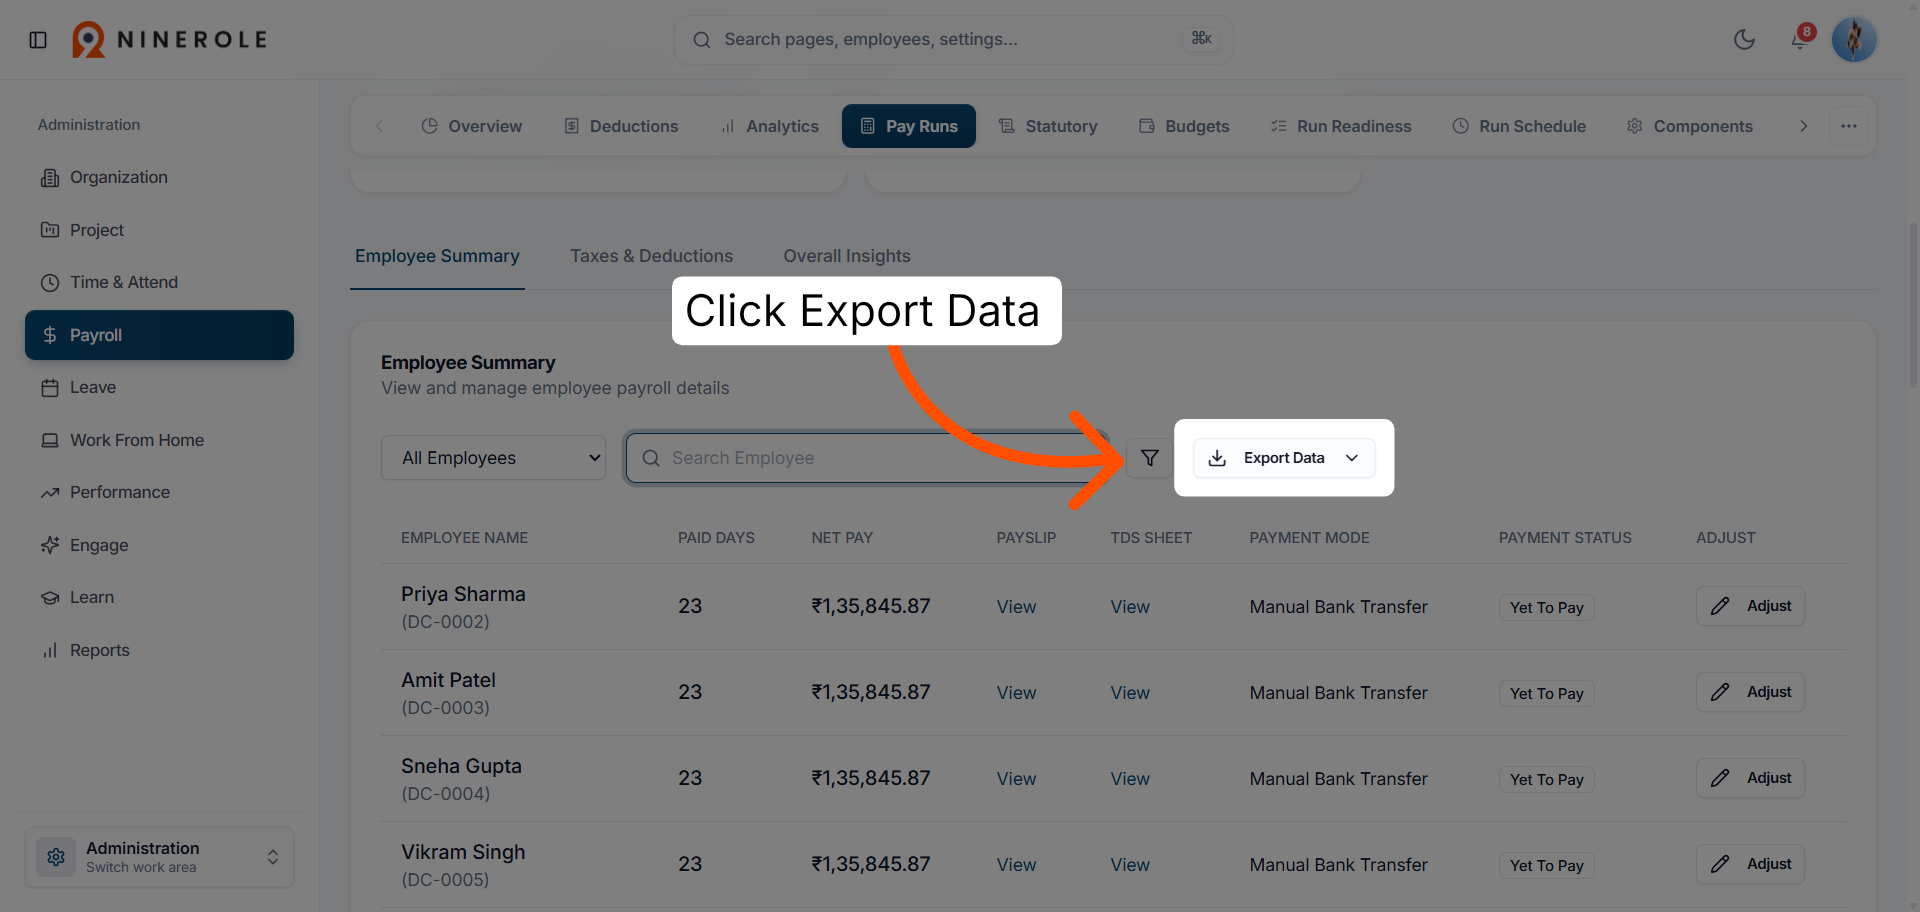The width and height of the screenshot is (1920, 912).
Task: Go to Components tab
Action: (1690, 126)
